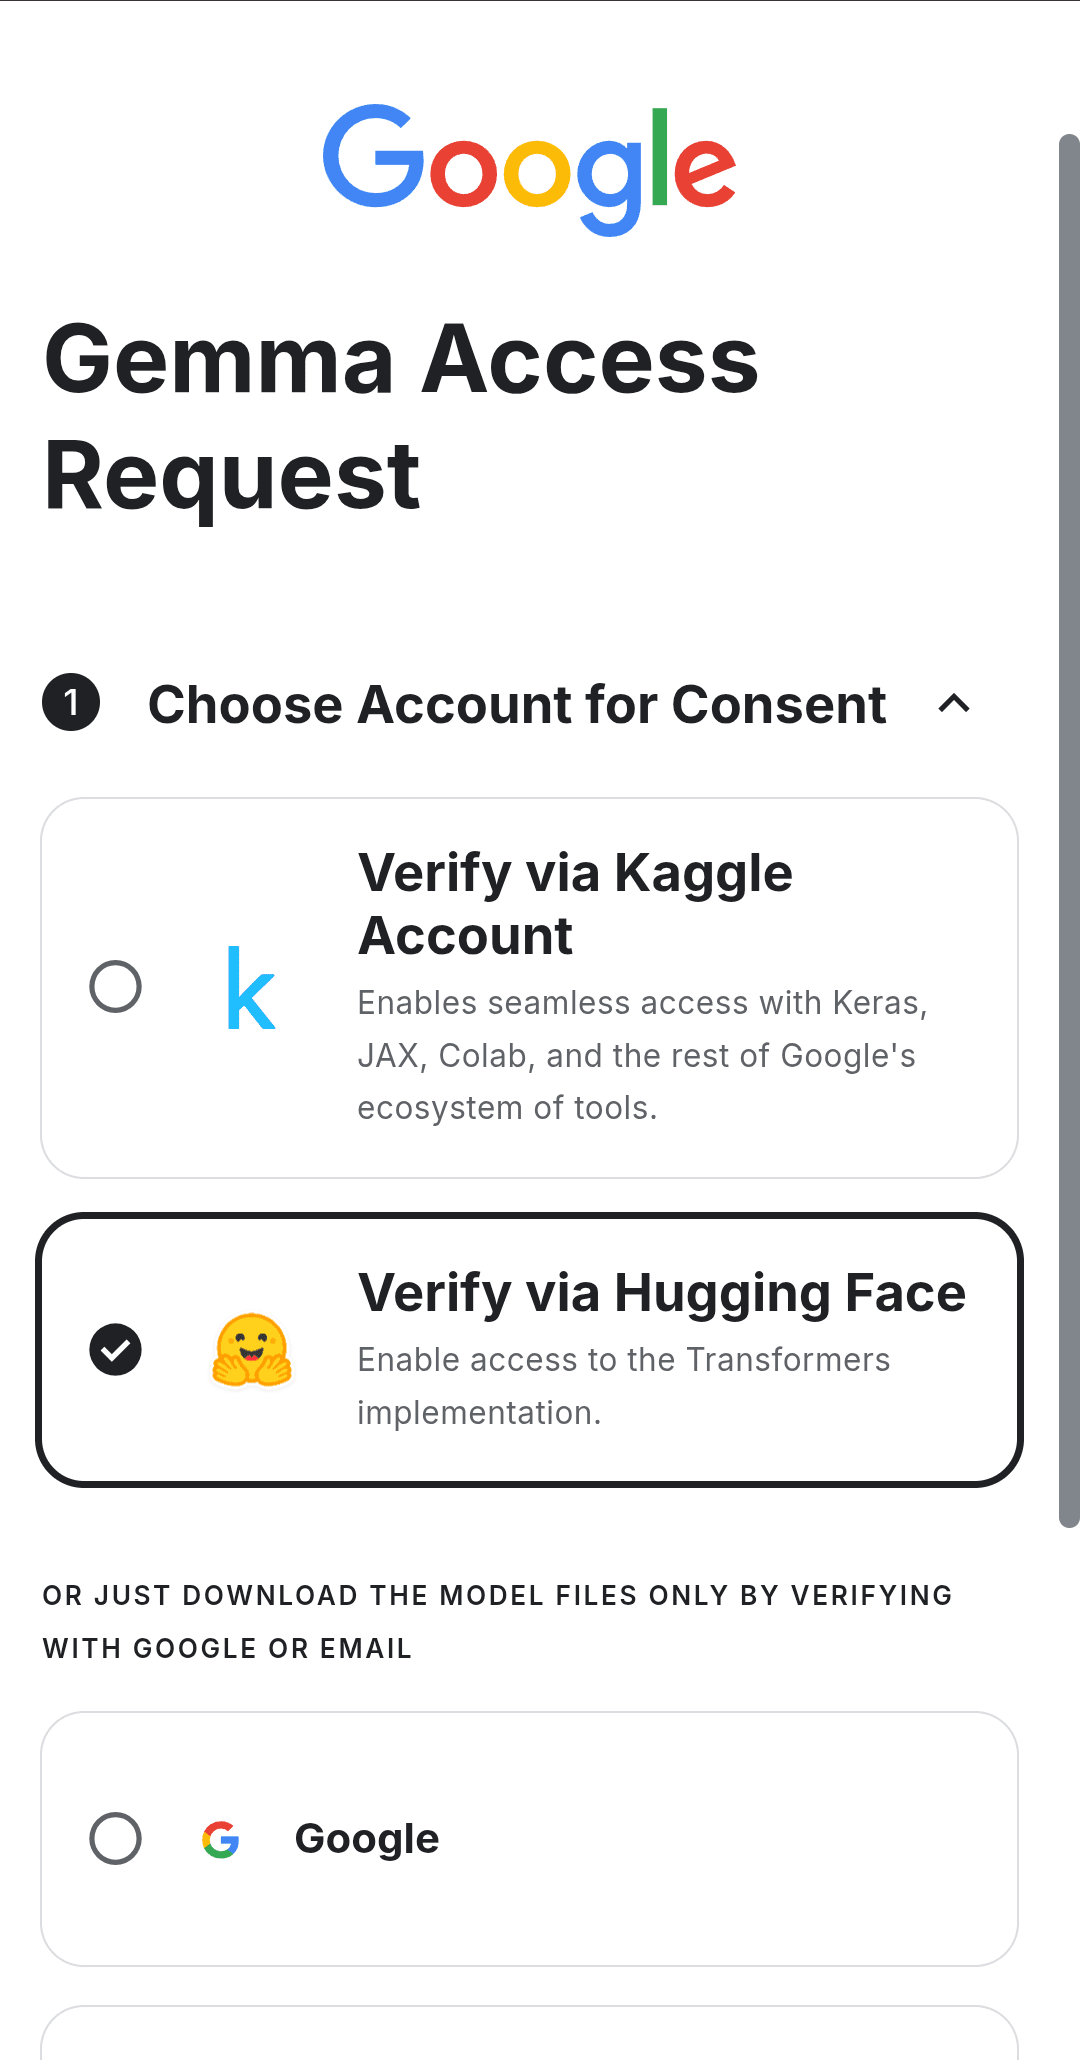Viewport: 1080px width, 2060px height.
Task: Click the Choose Account for Consent heading
Action: (517, 704)
